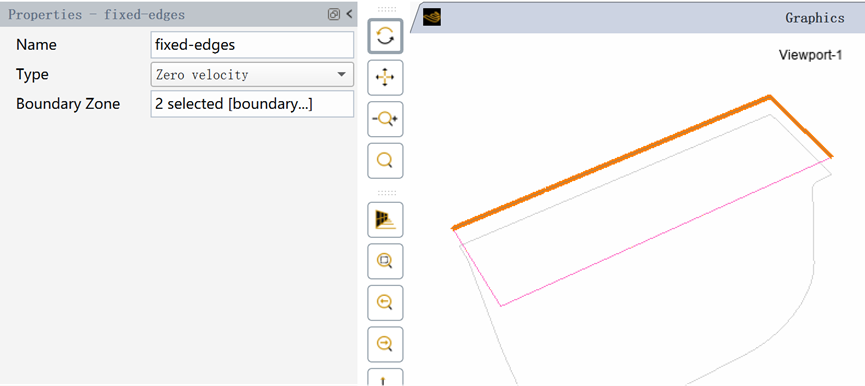Select the Pan view tool

385,78
